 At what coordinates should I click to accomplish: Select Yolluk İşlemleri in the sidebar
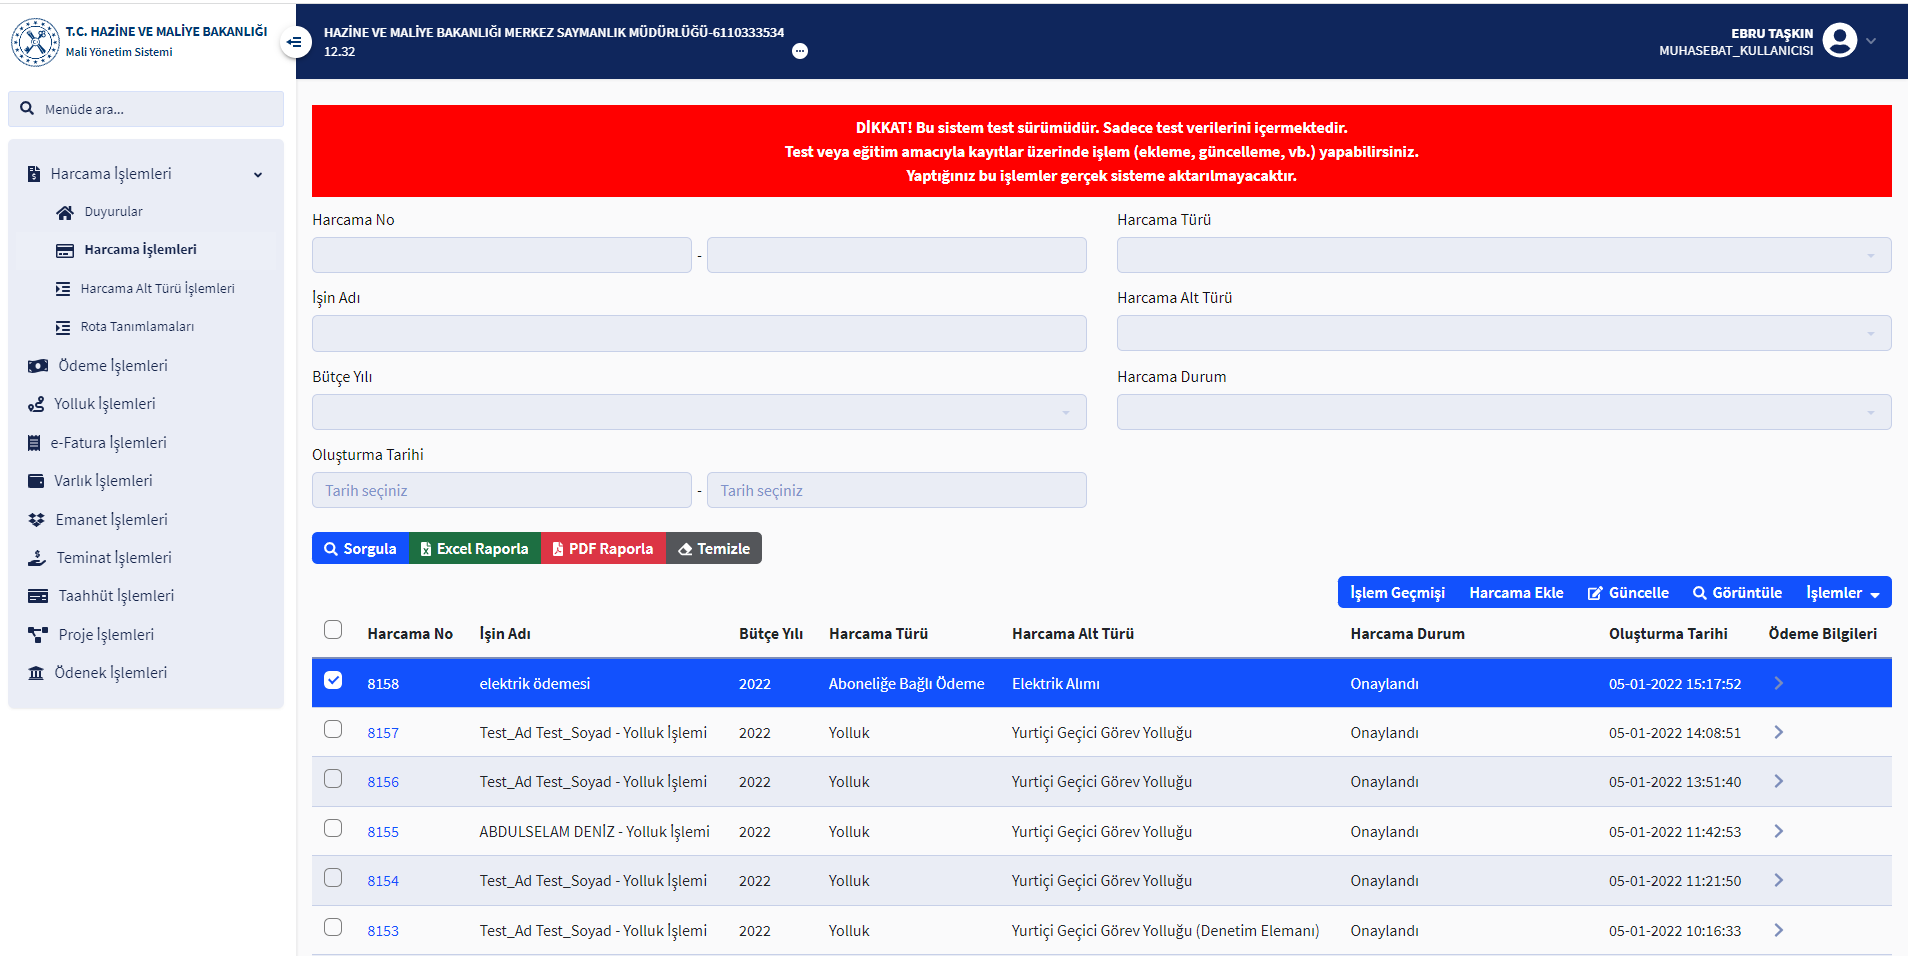[104, 404]
